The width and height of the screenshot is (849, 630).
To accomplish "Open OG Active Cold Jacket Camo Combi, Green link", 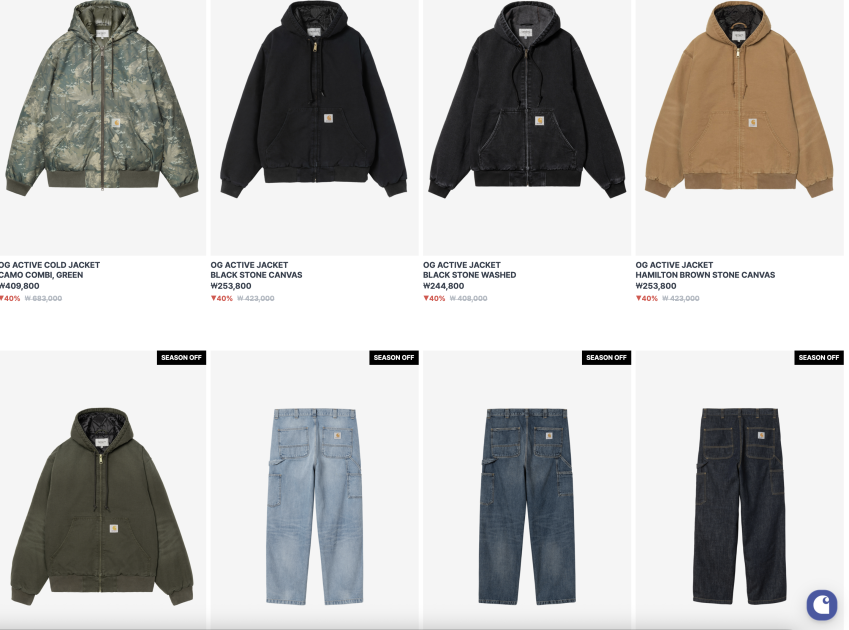I will coord(49,270).
